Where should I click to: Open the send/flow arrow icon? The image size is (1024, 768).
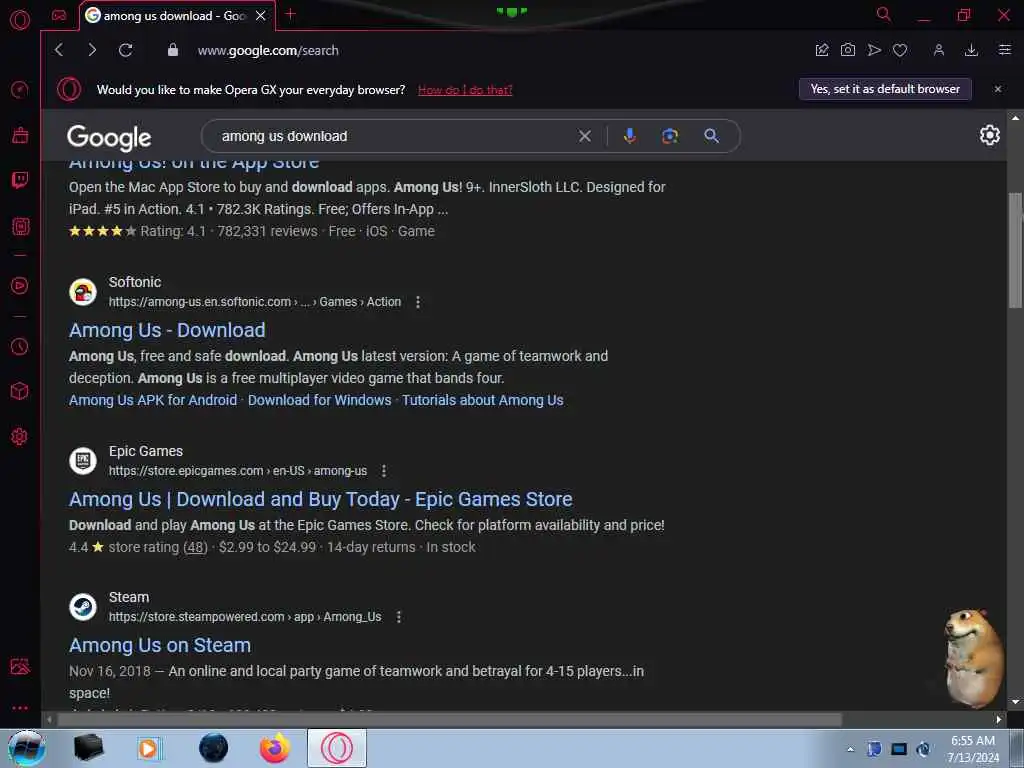[874, 50]
